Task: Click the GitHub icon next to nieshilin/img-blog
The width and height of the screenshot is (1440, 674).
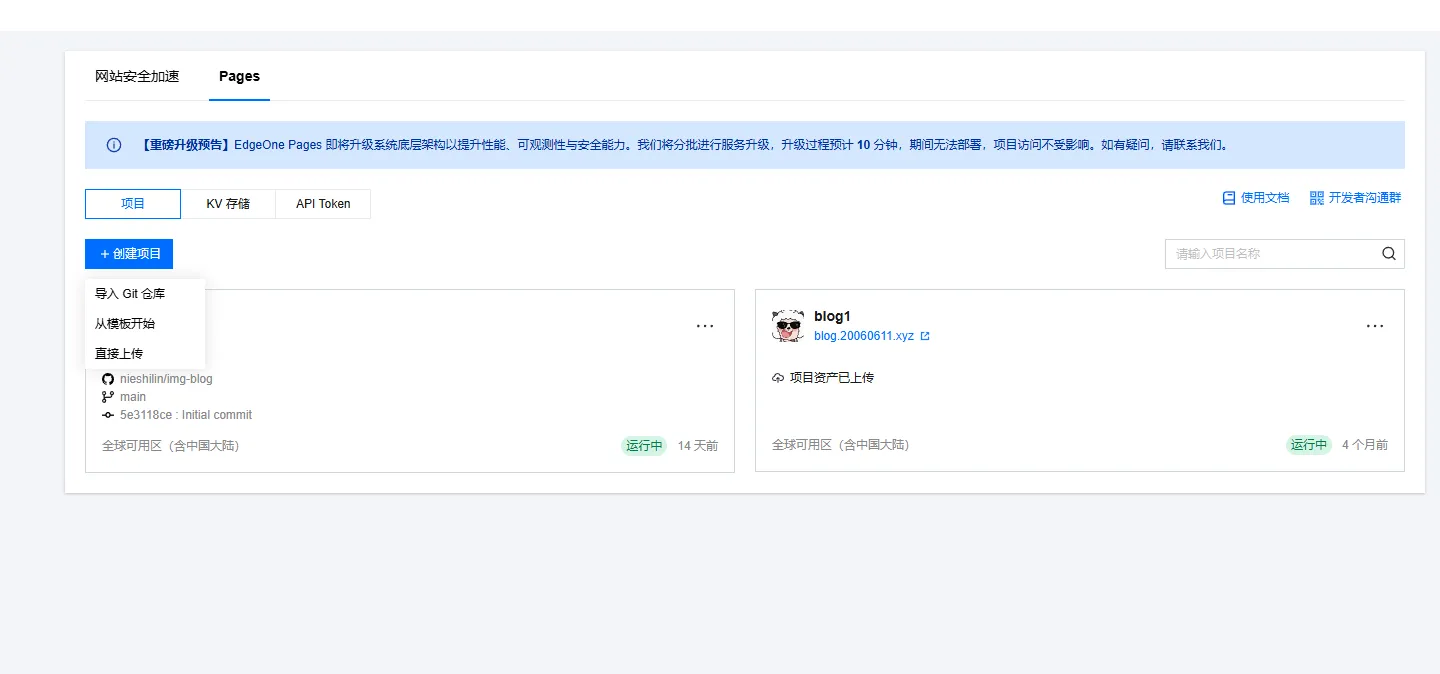Action: tap(108, 379)
